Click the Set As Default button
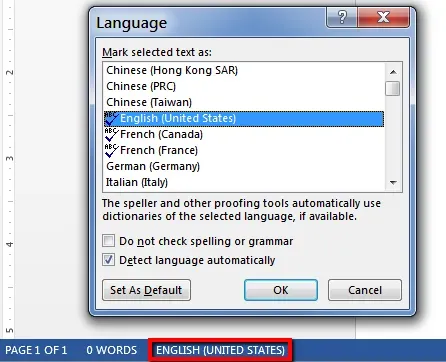Image resolution: width=446 pixels, height=362 pixels. coord(146,290)
